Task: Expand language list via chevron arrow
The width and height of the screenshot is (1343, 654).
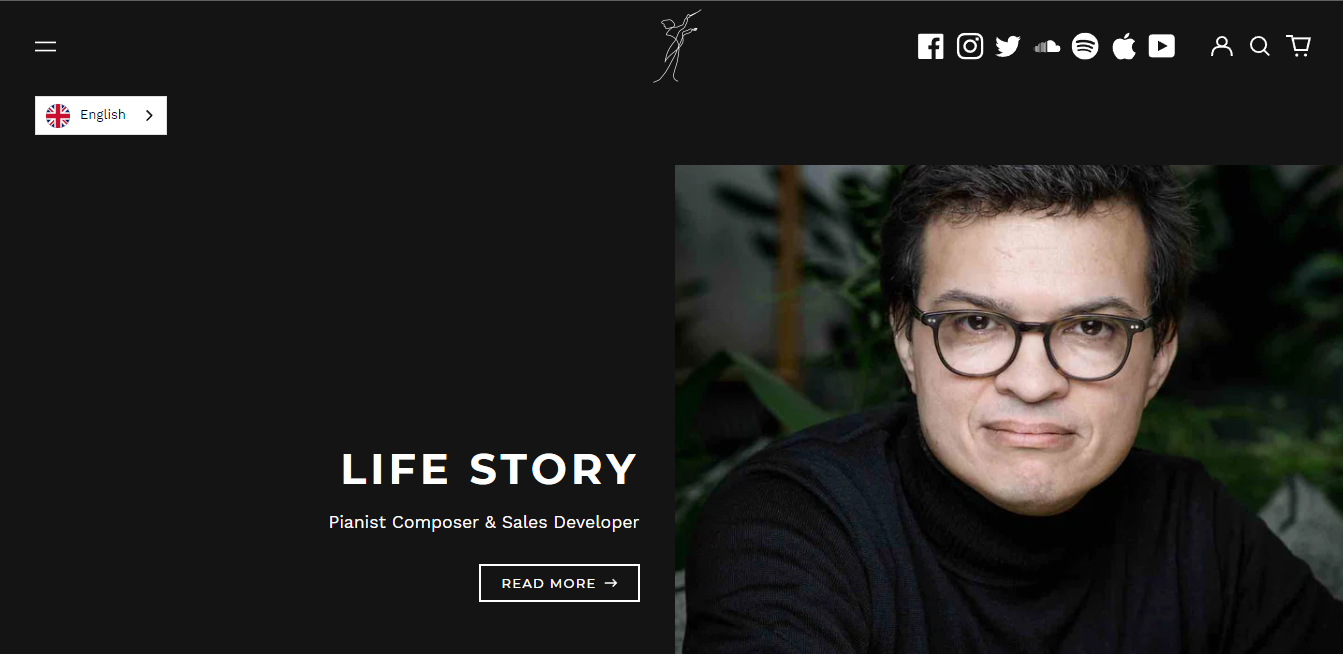Action: 149,115
